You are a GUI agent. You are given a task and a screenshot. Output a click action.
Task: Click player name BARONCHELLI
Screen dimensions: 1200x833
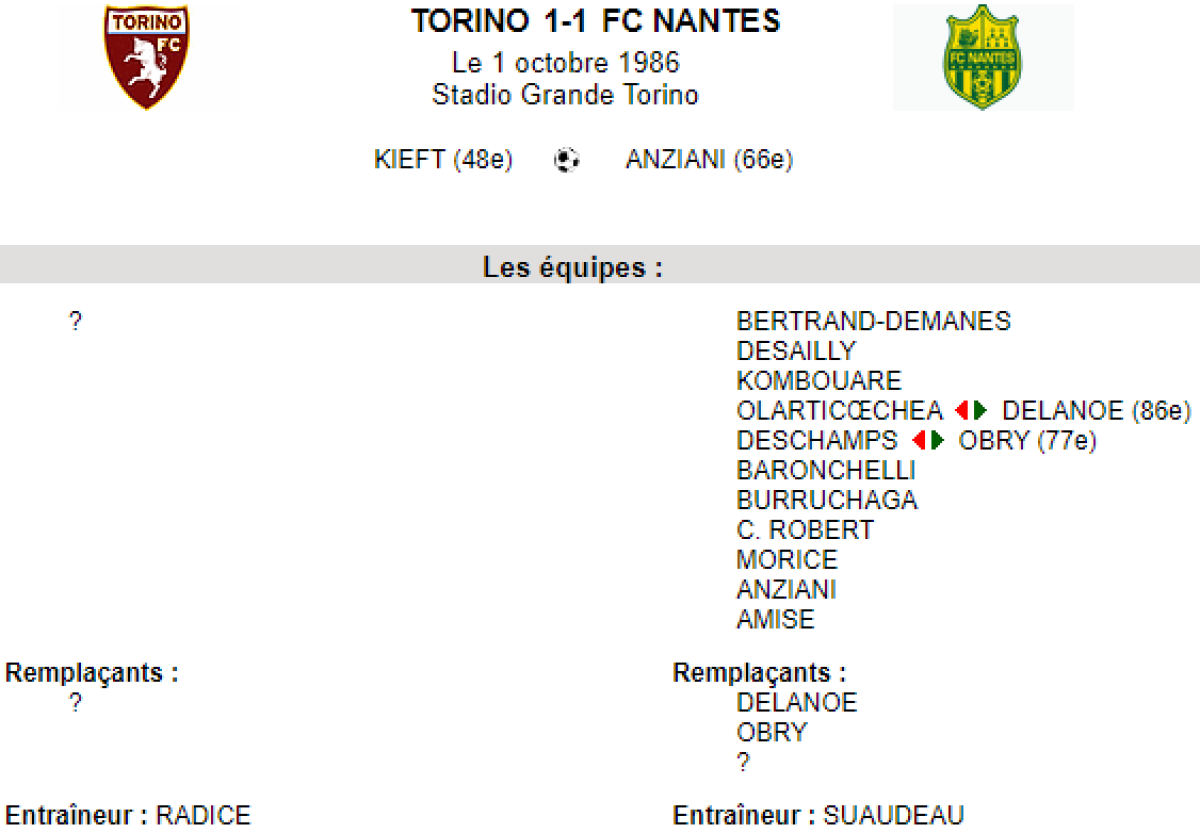(826, 470)
